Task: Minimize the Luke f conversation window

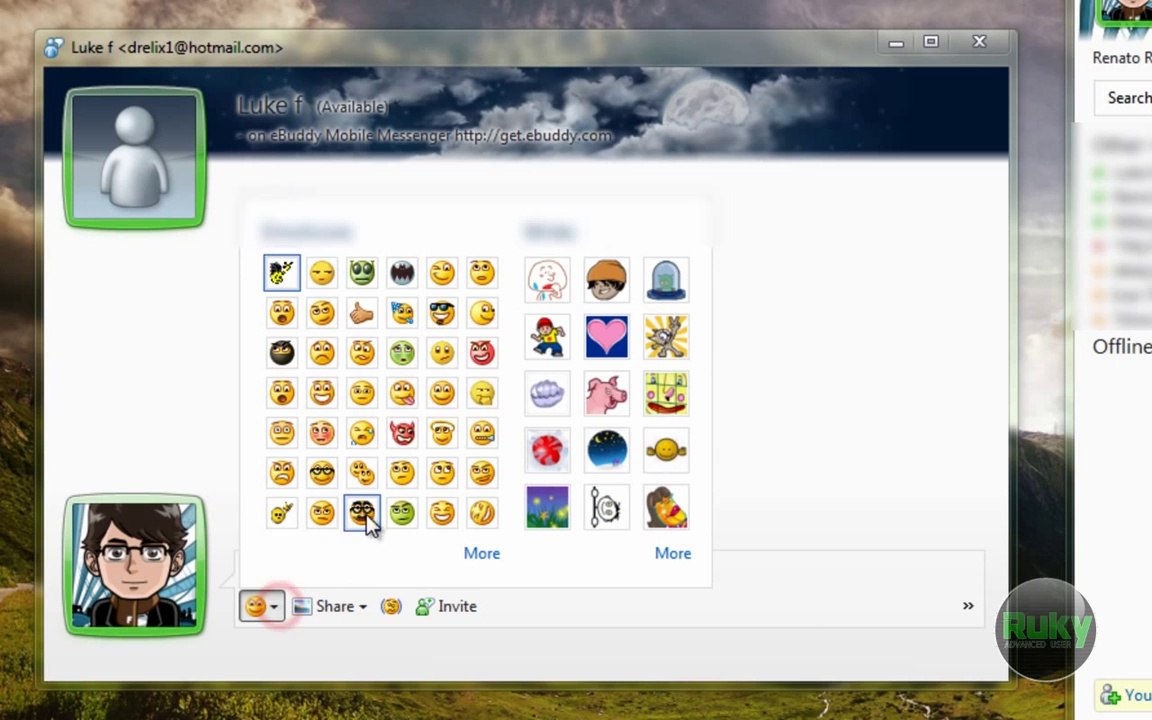Action: click(896, 43)
